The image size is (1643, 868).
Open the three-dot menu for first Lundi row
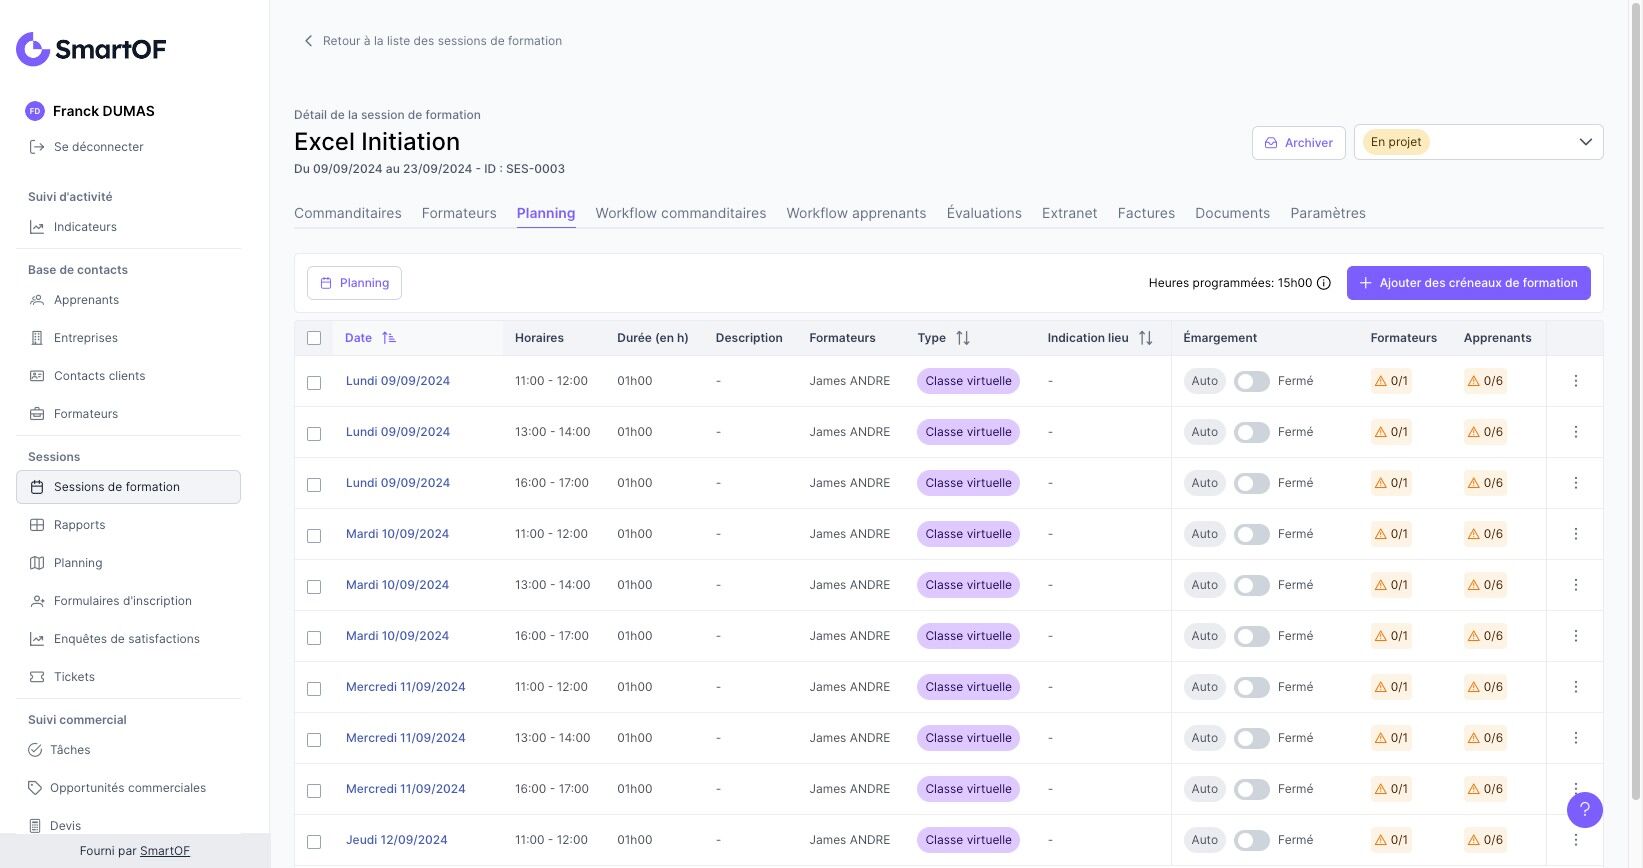coord(1575,381)
